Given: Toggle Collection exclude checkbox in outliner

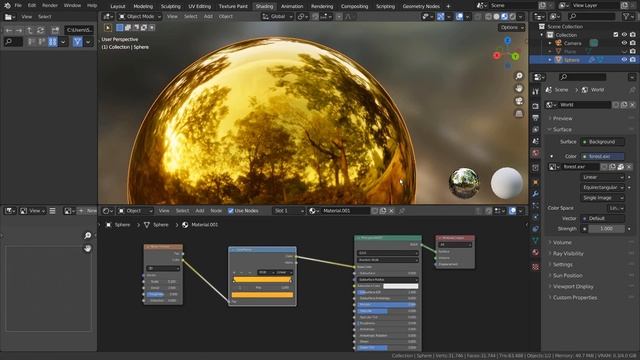Looking at the screenshot, I should 616,35.
